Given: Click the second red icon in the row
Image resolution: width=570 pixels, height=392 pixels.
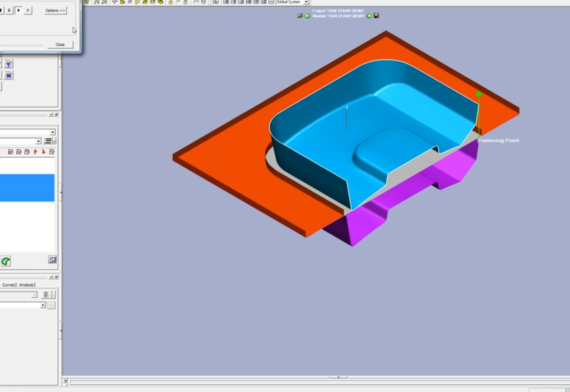Looking at the screenshot, I should (x=19, y=152).
